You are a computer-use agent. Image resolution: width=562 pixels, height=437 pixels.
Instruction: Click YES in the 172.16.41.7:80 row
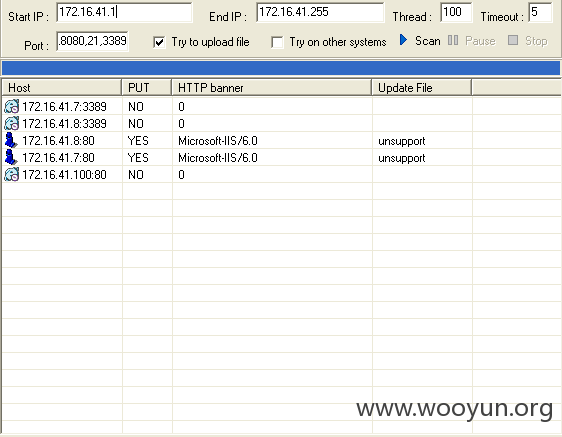pos(138,158)
